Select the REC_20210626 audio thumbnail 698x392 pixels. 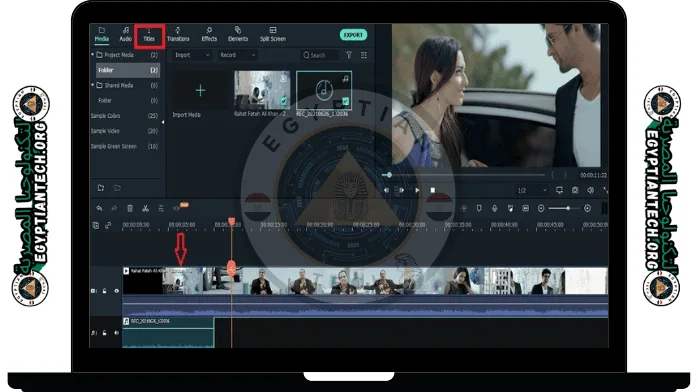click(x=324, y=90)
